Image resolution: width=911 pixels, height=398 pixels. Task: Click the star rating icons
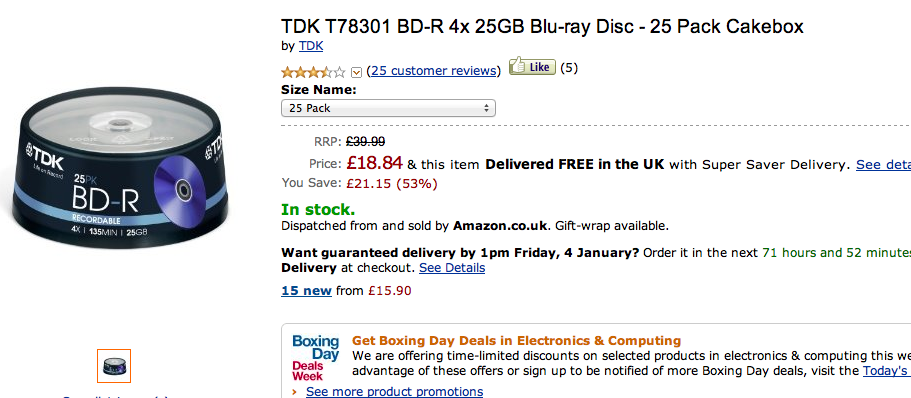pyautogui.click(x=313, y=72)
